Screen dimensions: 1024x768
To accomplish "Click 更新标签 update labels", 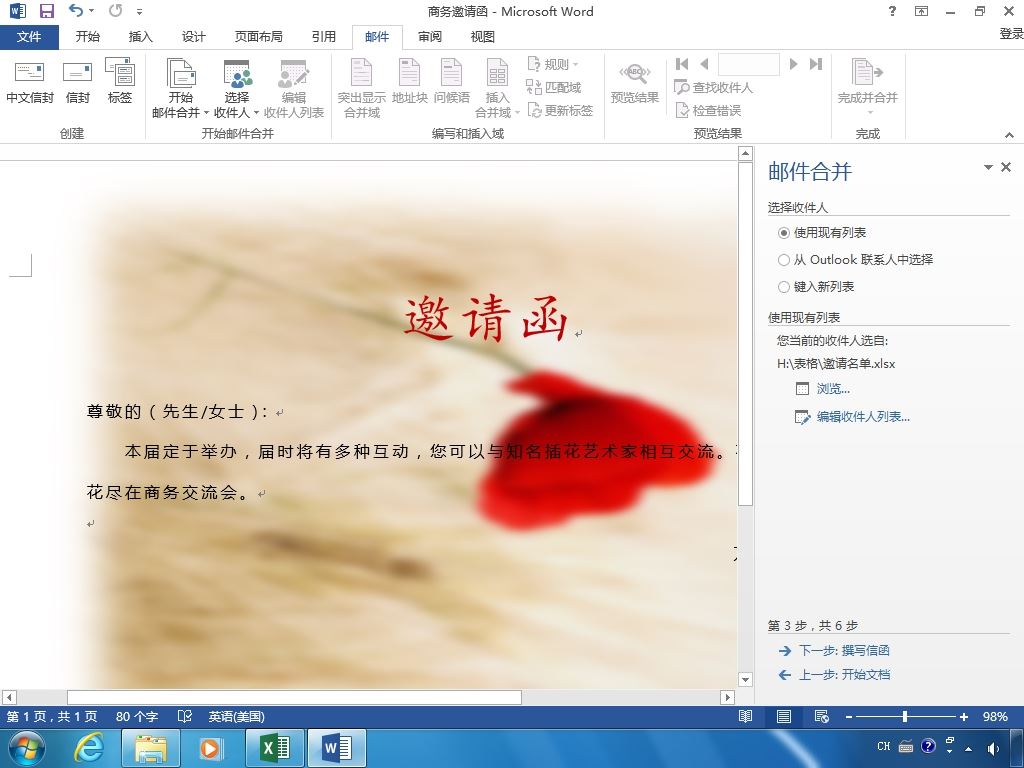I will [560, 111].
